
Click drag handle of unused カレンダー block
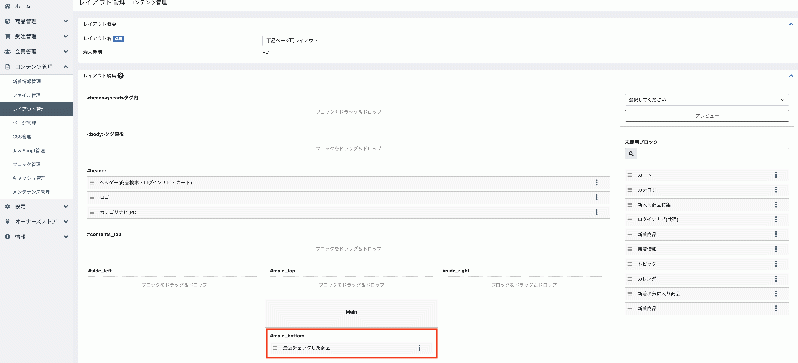click(630, 279)
